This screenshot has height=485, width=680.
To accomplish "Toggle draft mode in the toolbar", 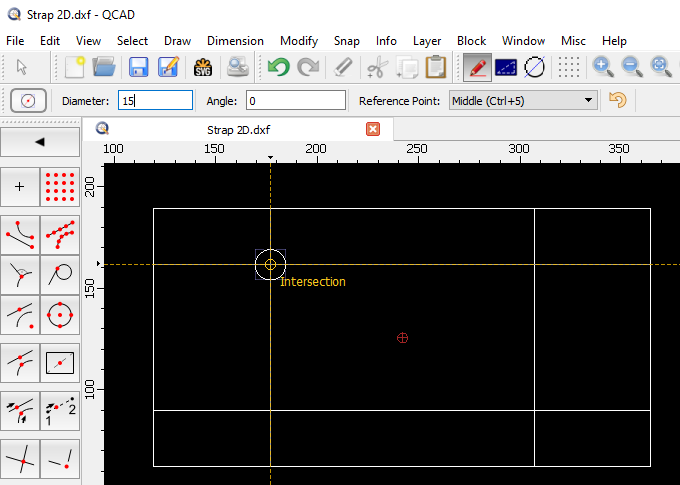I will coord(535,67).
